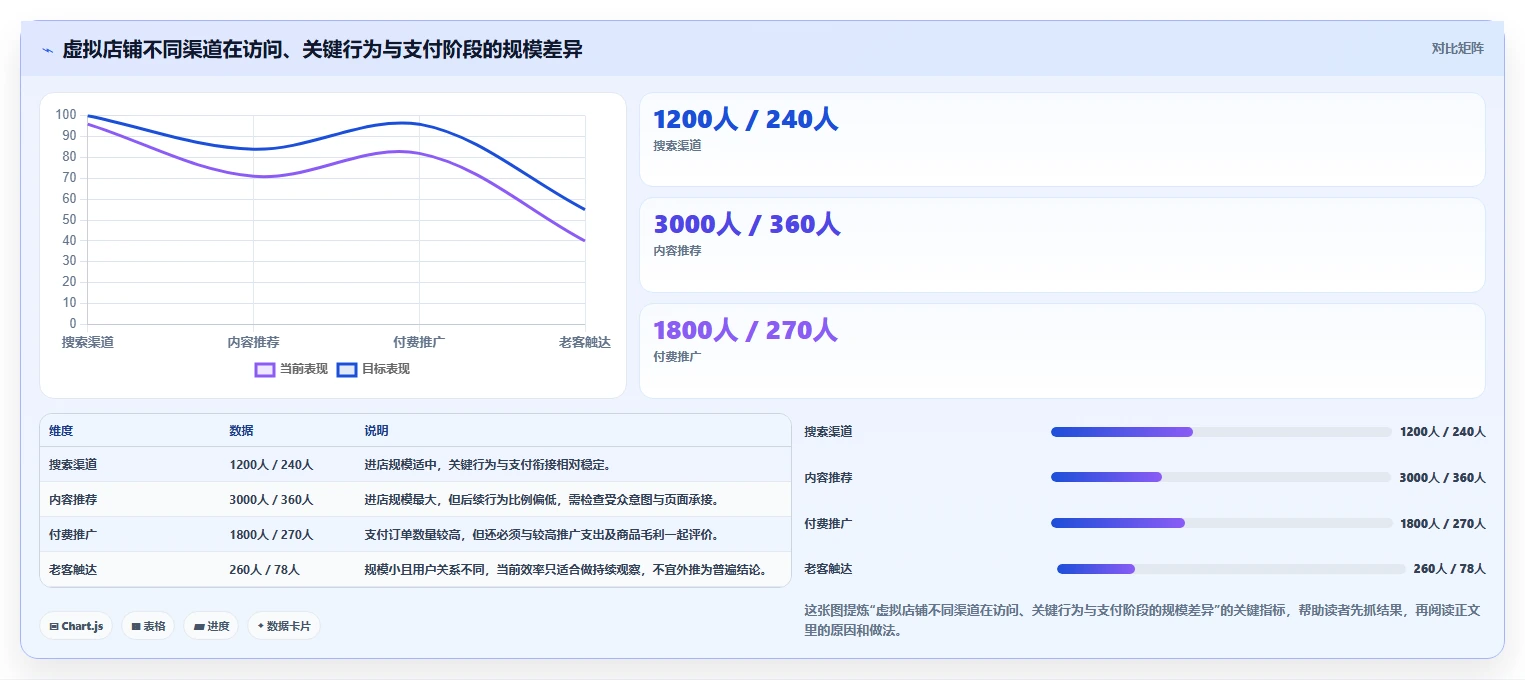Click the 数据卡片 tag chip
The width and height of the screenshot is (1525, 680).
[x=284, y=626]
